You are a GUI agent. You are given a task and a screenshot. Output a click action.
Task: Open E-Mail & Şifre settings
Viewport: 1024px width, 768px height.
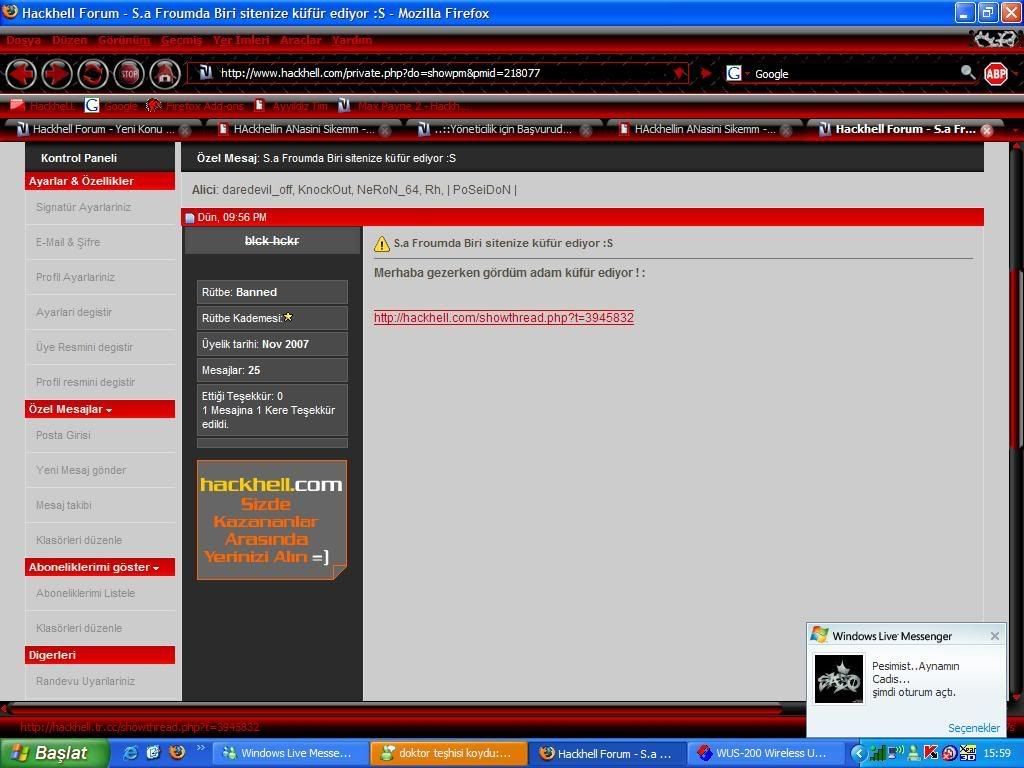click(68, 242)
